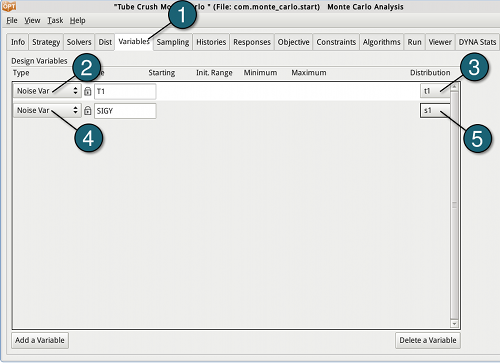Click the lock icon beside T1
The width and height of the screenshot is (500, 364).
[x=87, y=91]
